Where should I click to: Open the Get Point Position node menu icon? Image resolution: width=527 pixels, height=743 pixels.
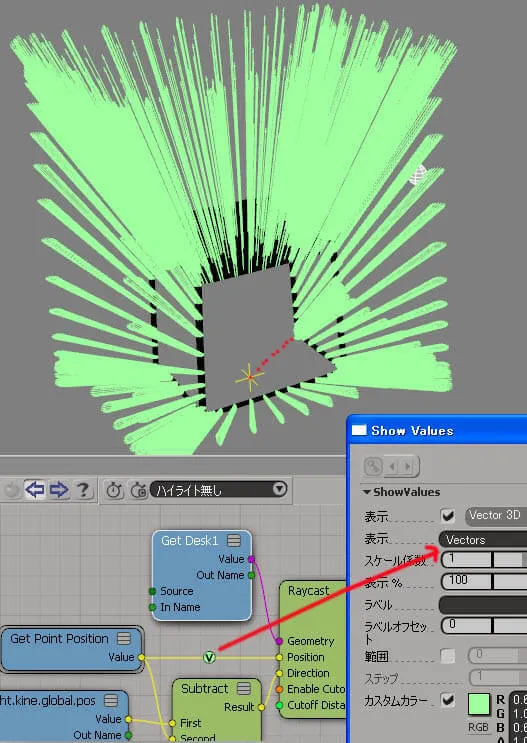[x=124, y=638]
